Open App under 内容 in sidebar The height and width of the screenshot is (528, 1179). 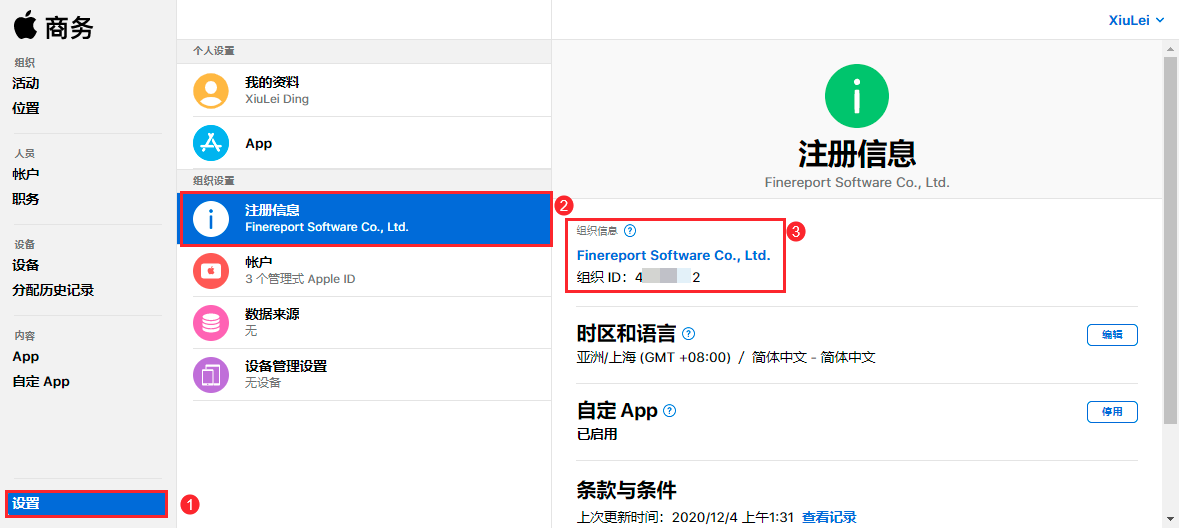[26, 357]
